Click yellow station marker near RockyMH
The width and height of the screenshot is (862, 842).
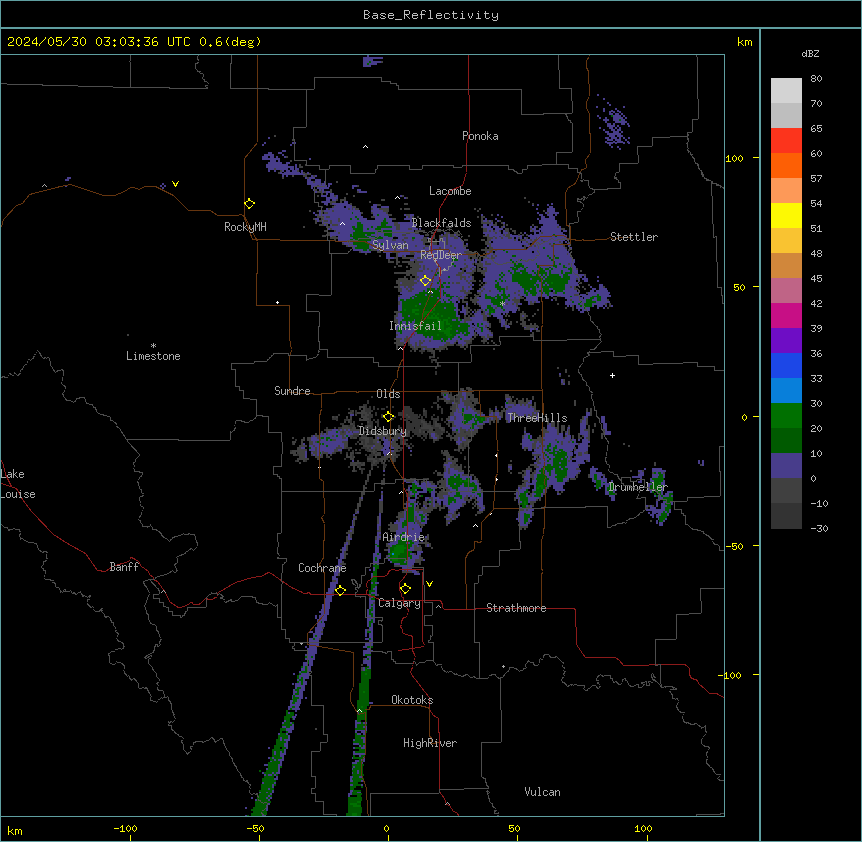pos(250,204)
